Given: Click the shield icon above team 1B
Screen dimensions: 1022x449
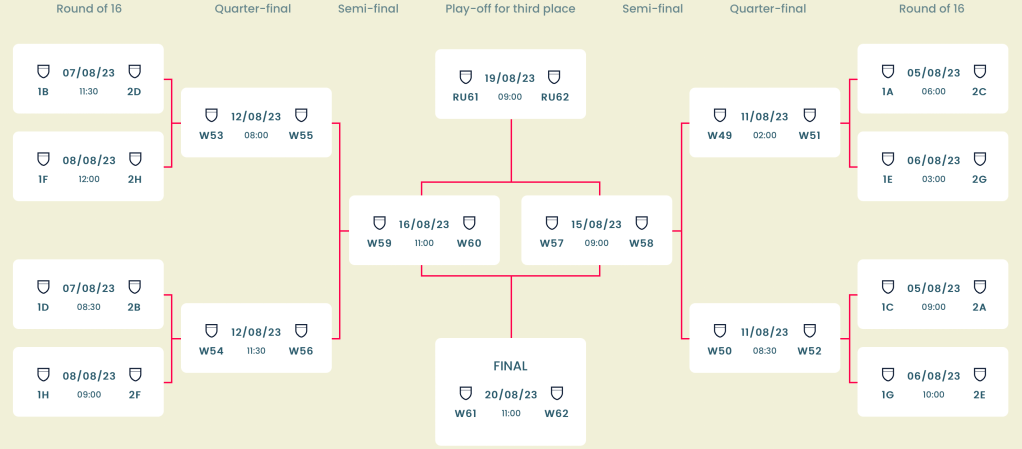Looking at the screenshot, I should point(43,71).
